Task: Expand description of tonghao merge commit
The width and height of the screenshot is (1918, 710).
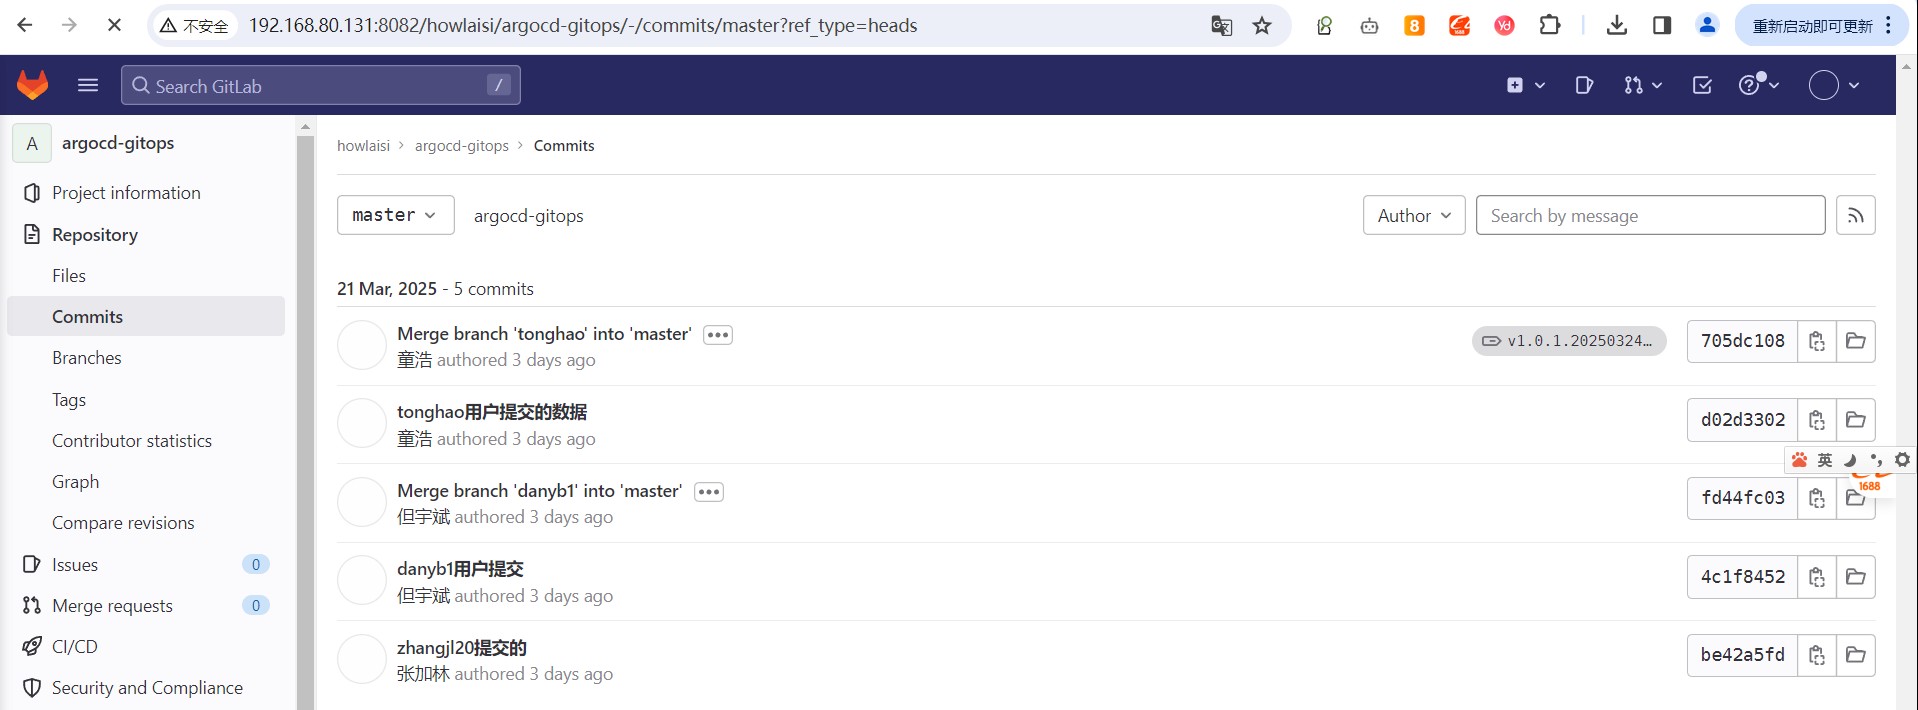Action: click(717, 335)
